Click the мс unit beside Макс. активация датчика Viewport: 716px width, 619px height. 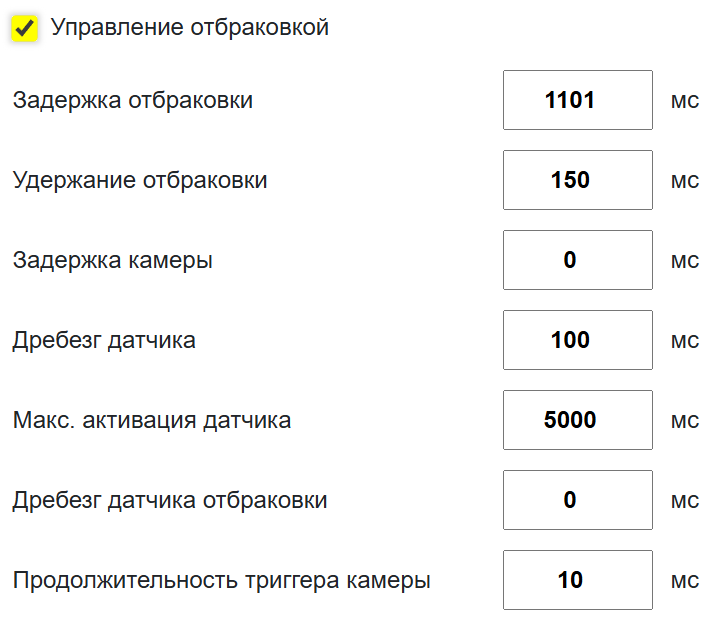tap(684, 421)
